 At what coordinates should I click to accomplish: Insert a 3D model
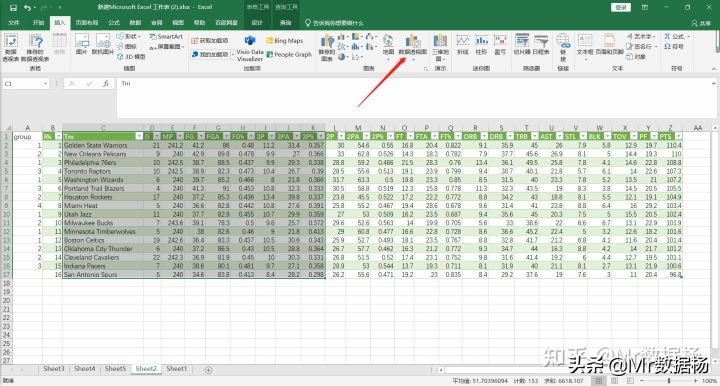(x=131, y=56)
